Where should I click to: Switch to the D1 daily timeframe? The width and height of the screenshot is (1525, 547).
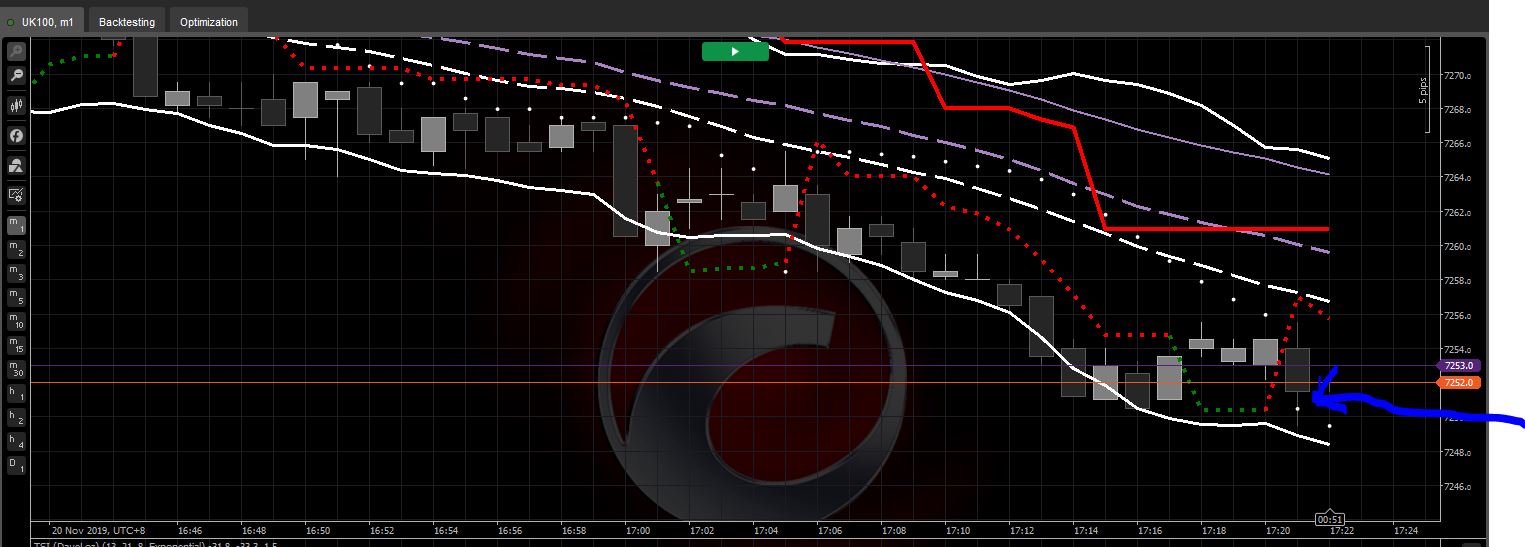click(x=16, y=465)
